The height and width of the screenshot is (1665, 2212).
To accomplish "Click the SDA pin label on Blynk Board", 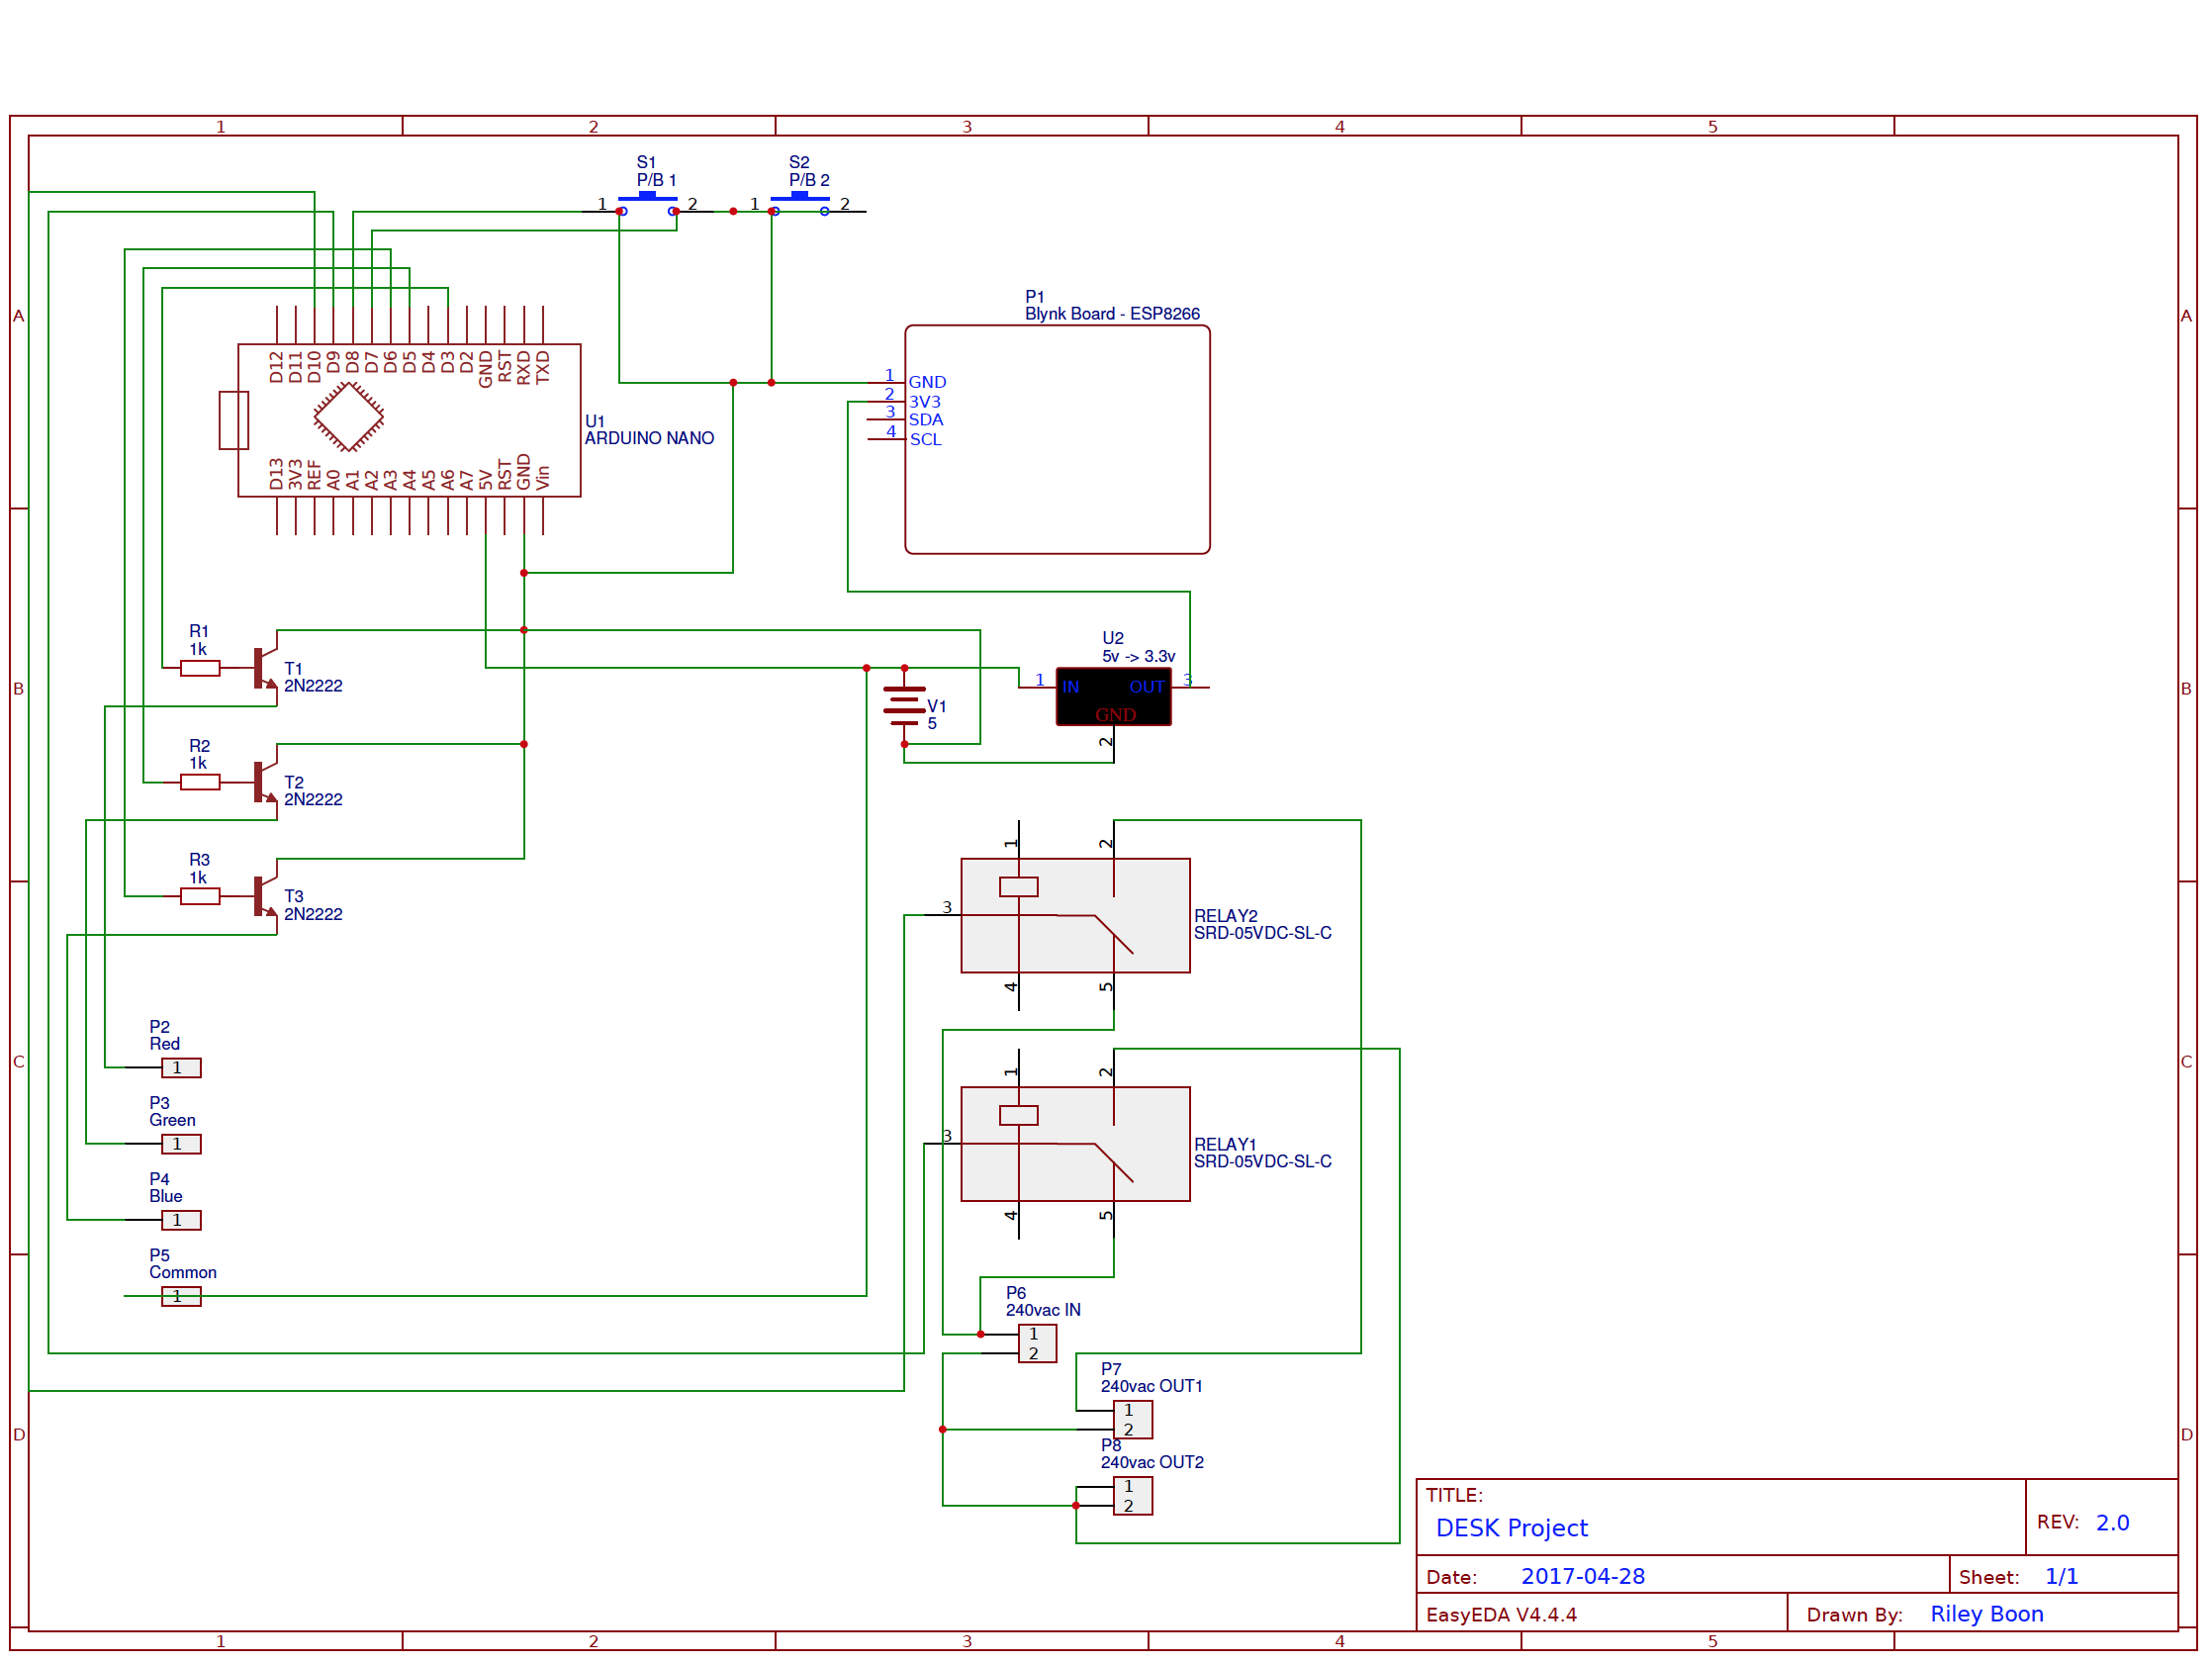I will pyautogui.click(x=926, y=421).
